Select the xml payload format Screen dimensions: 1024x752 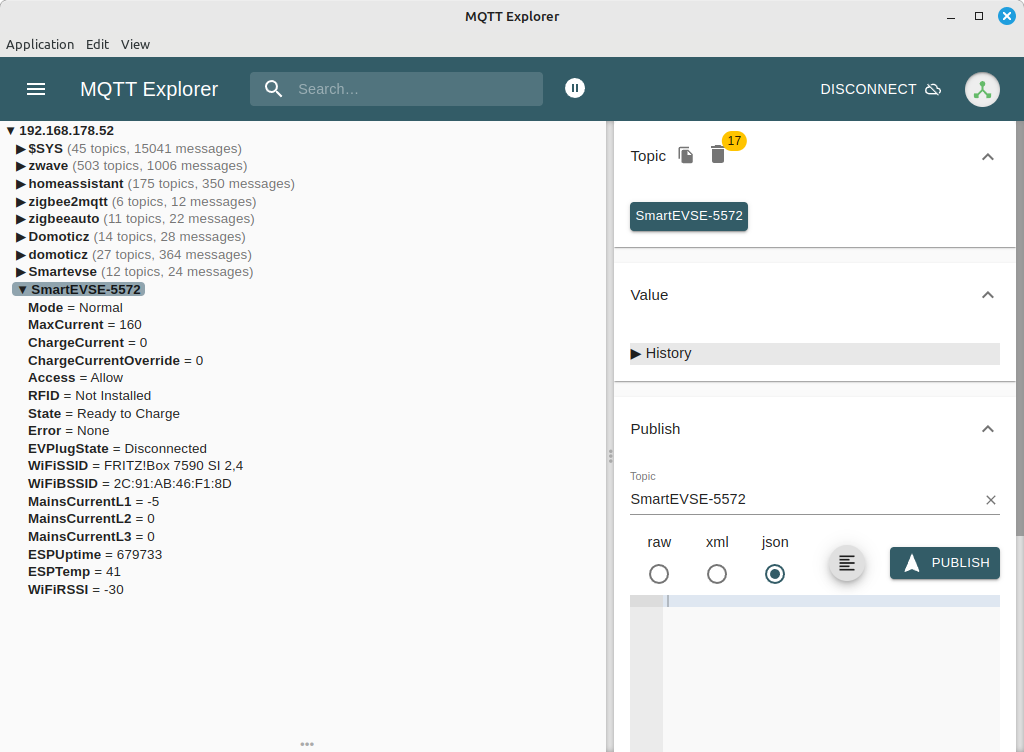coord(717,574)
